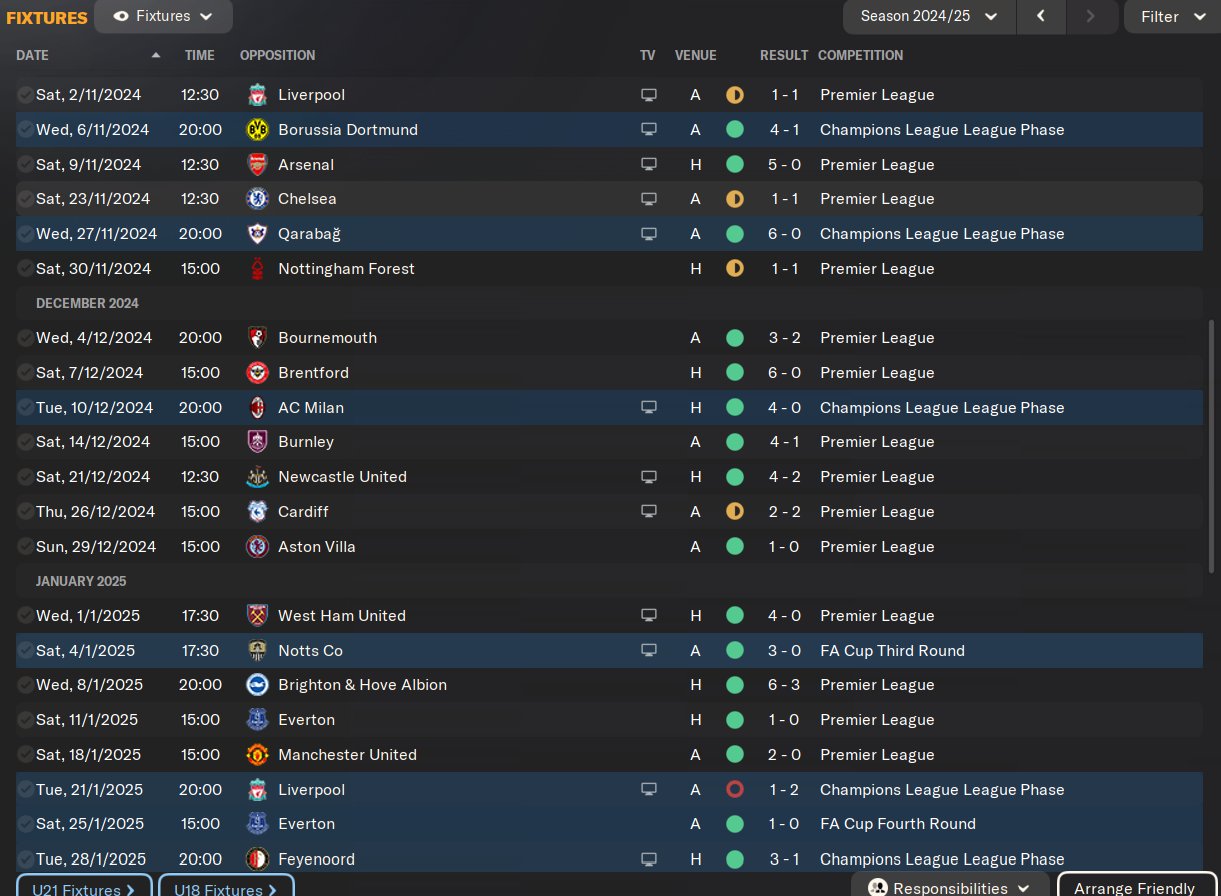Screen dimensions: 1221x896
Task: Click the Borussia Dortmund crest icon
Action: (x=257, y=130)
